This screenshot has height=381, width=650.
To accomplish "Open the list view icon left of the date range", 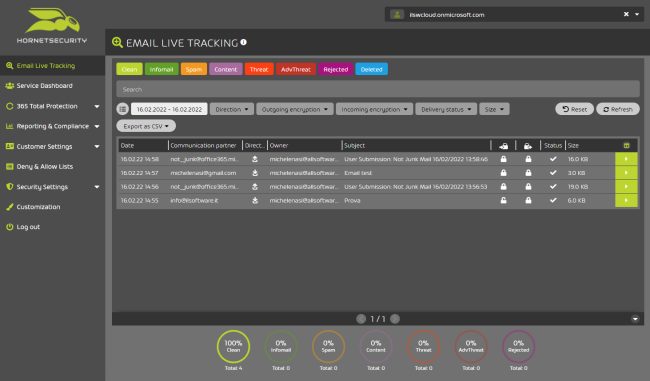I will [x=122, y=109].
